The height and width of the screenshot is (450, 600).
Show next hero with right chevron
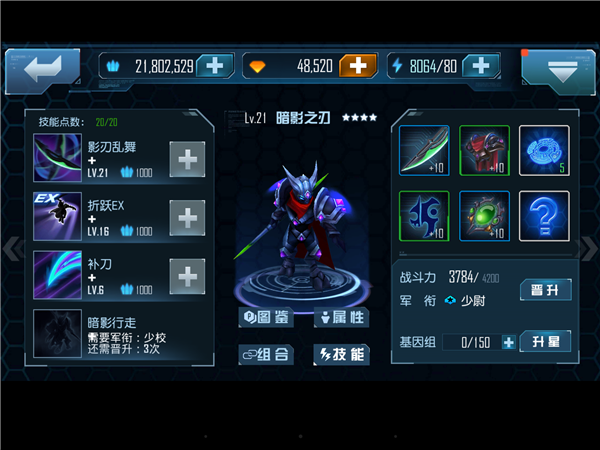[x=587, y=249]
